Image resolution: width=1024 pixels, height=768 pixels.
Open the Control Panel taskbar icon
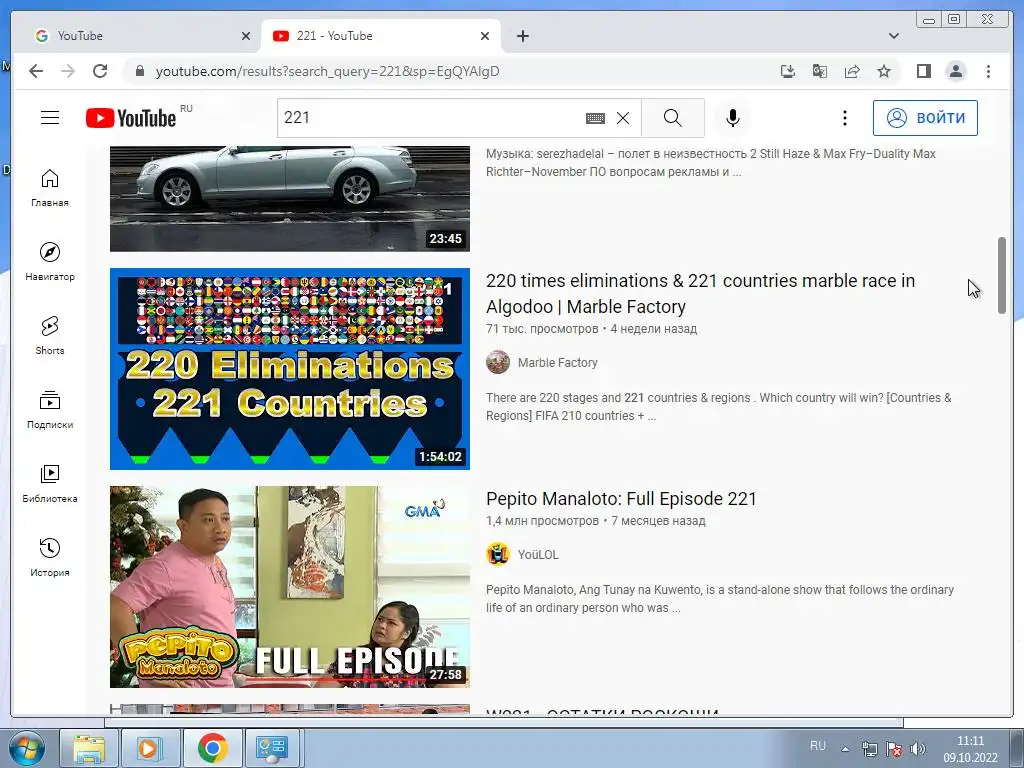click(273, 748)
